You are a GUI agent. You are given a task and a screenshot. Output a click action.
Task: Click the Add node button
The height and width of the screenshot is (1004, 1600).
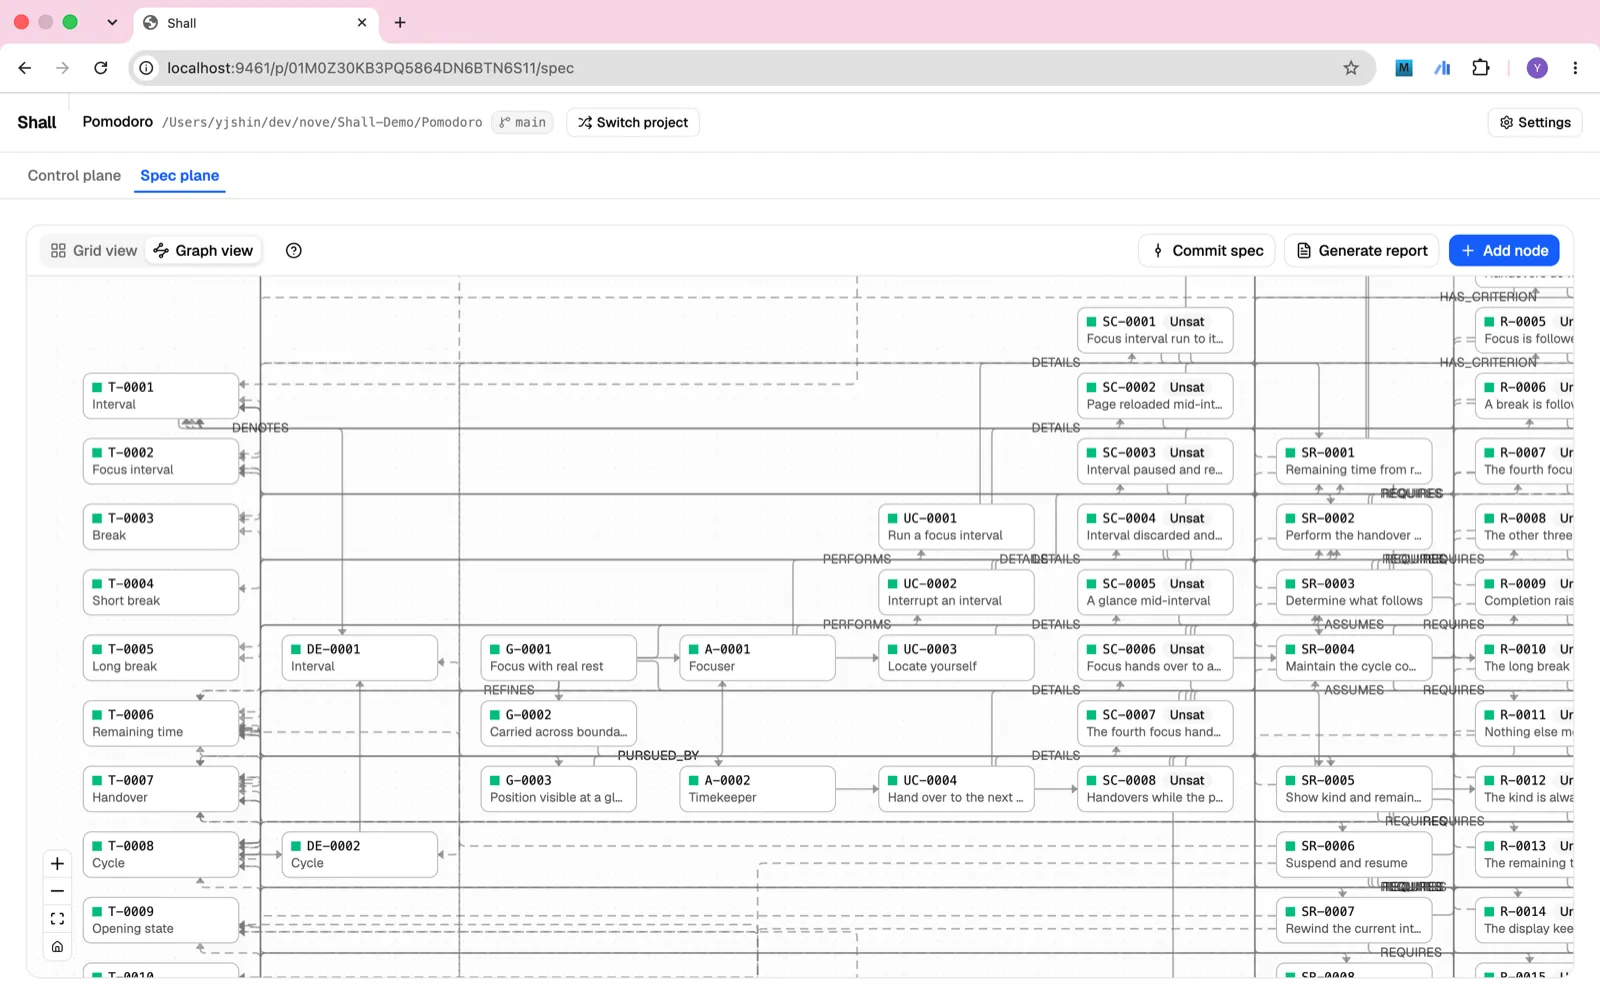1504,251
